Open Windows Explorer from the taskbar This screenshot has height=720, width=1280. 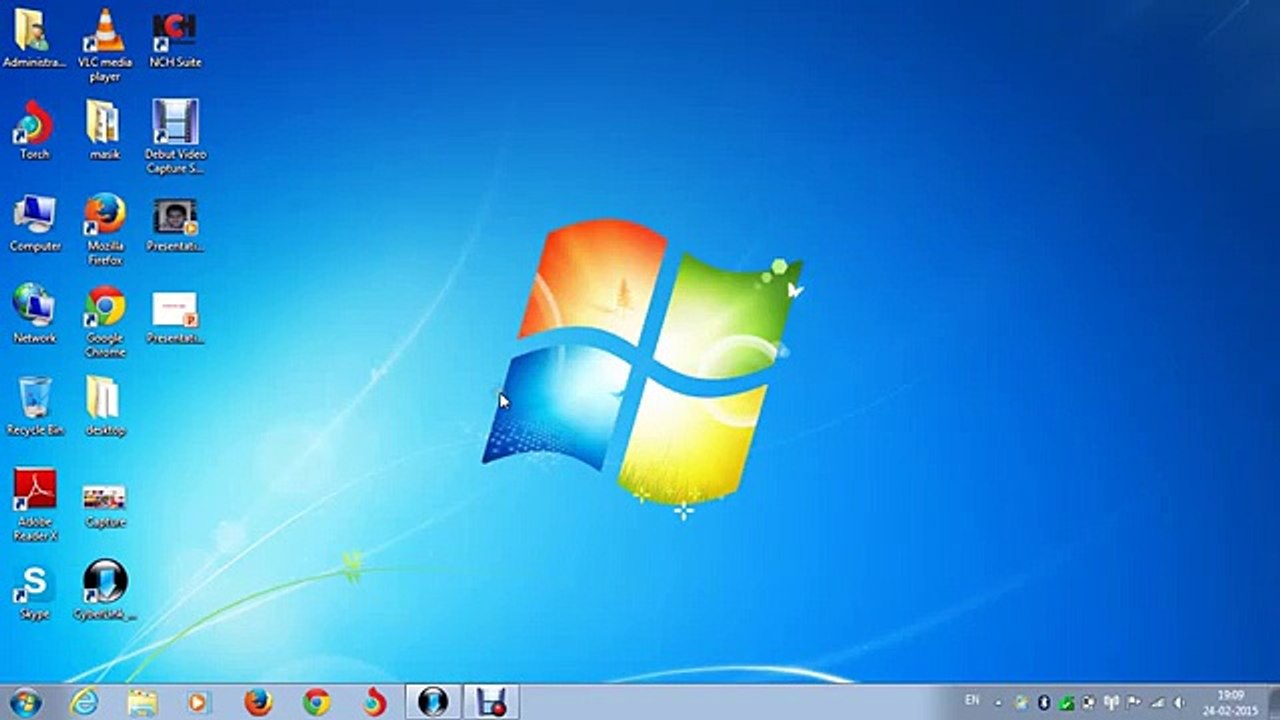point(142,702)
